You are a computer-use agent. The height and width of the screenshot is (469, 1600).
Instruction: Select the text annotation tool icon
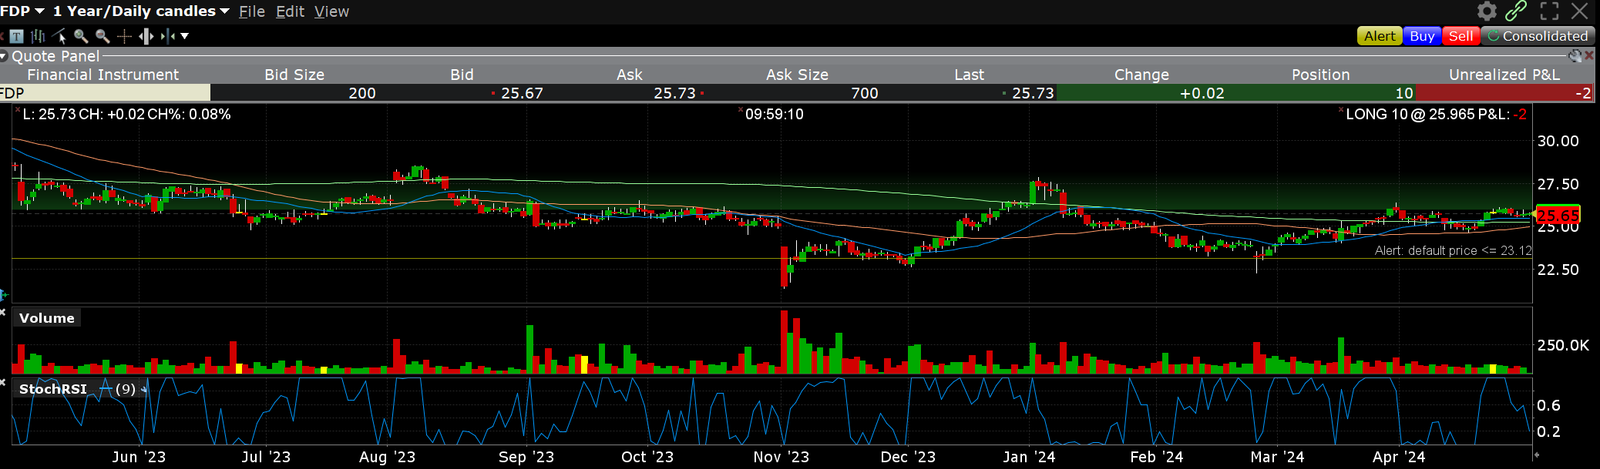click(16, 36)
